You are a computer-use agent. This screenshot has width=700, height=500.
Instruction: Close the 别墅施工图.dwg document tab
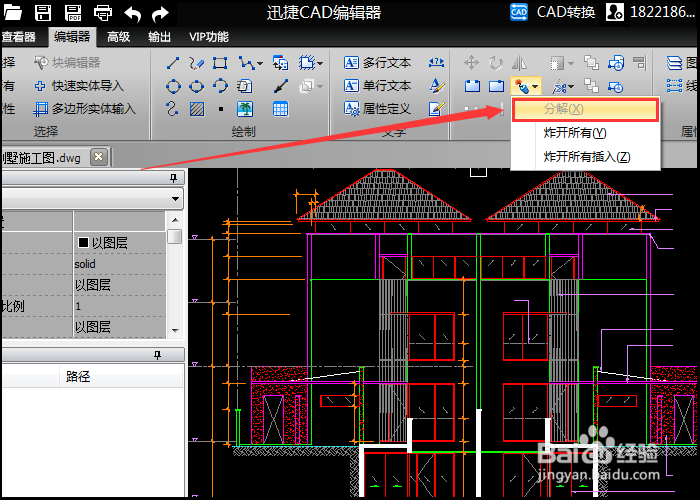click(x=99, y=157)
